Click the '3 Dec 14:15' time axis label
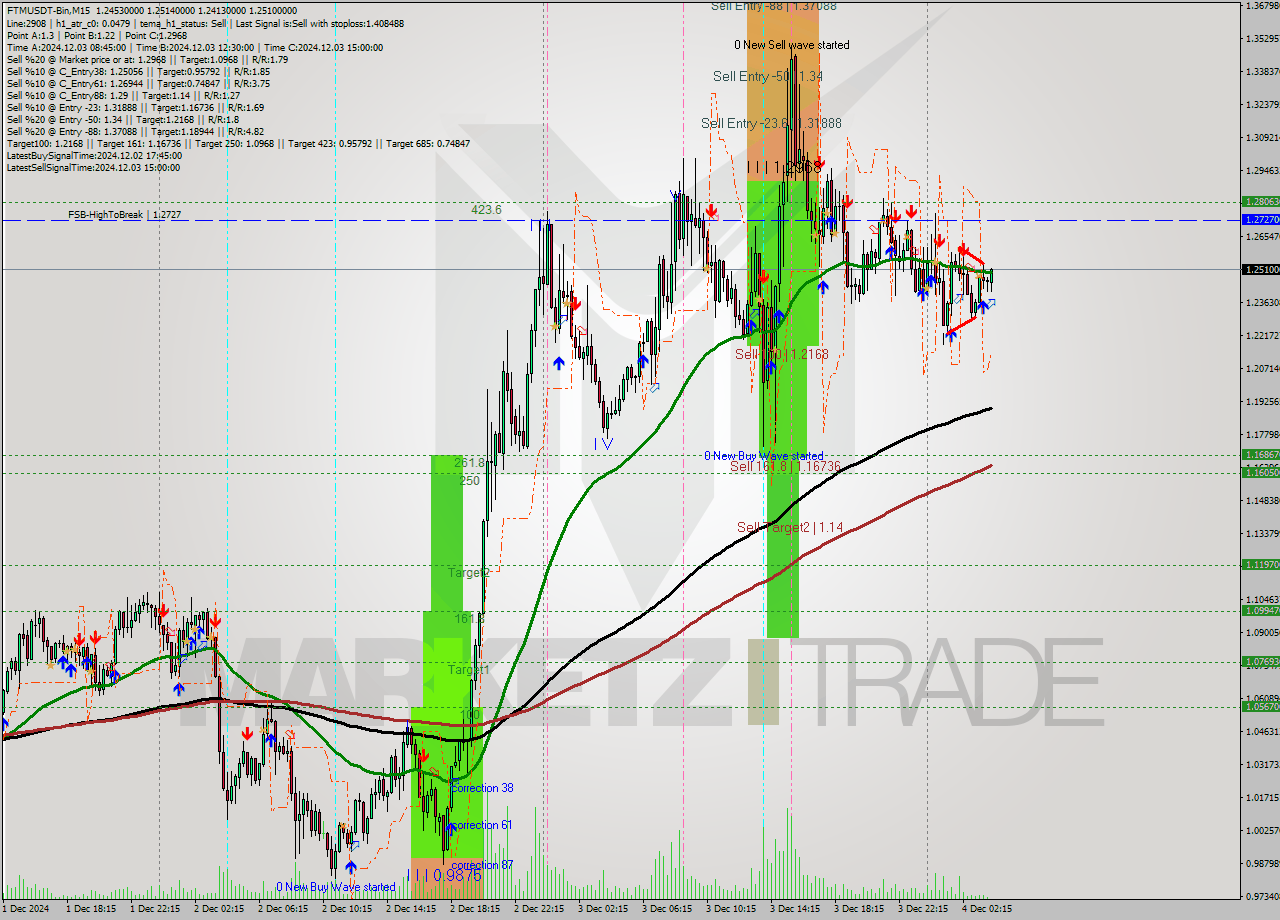The image size is (1280, 920). pos(797,909)
